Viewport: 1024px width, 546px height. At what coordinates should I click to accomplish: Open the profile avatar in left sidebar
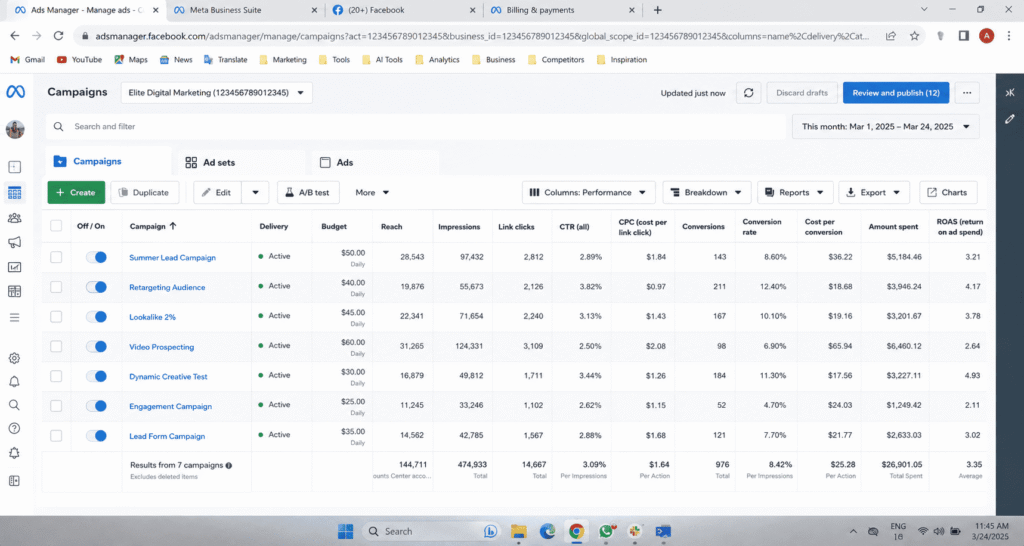15,129
